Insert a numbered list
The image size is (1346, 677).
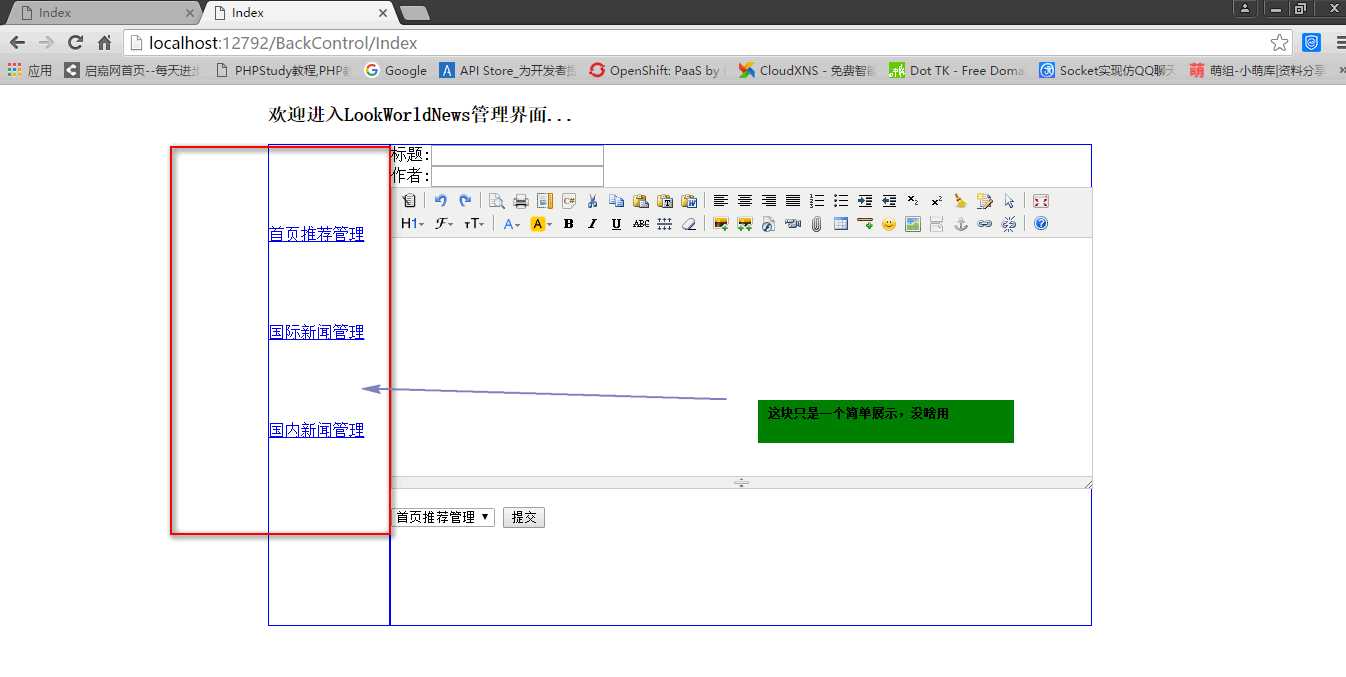817,201
